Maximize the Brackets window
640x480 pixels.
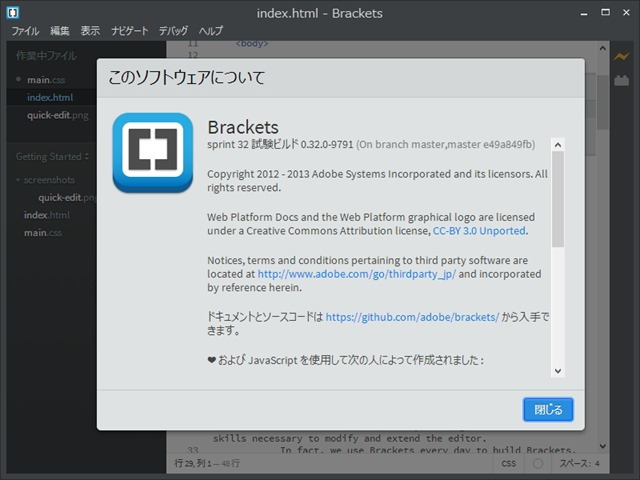[x=606, y=13]
